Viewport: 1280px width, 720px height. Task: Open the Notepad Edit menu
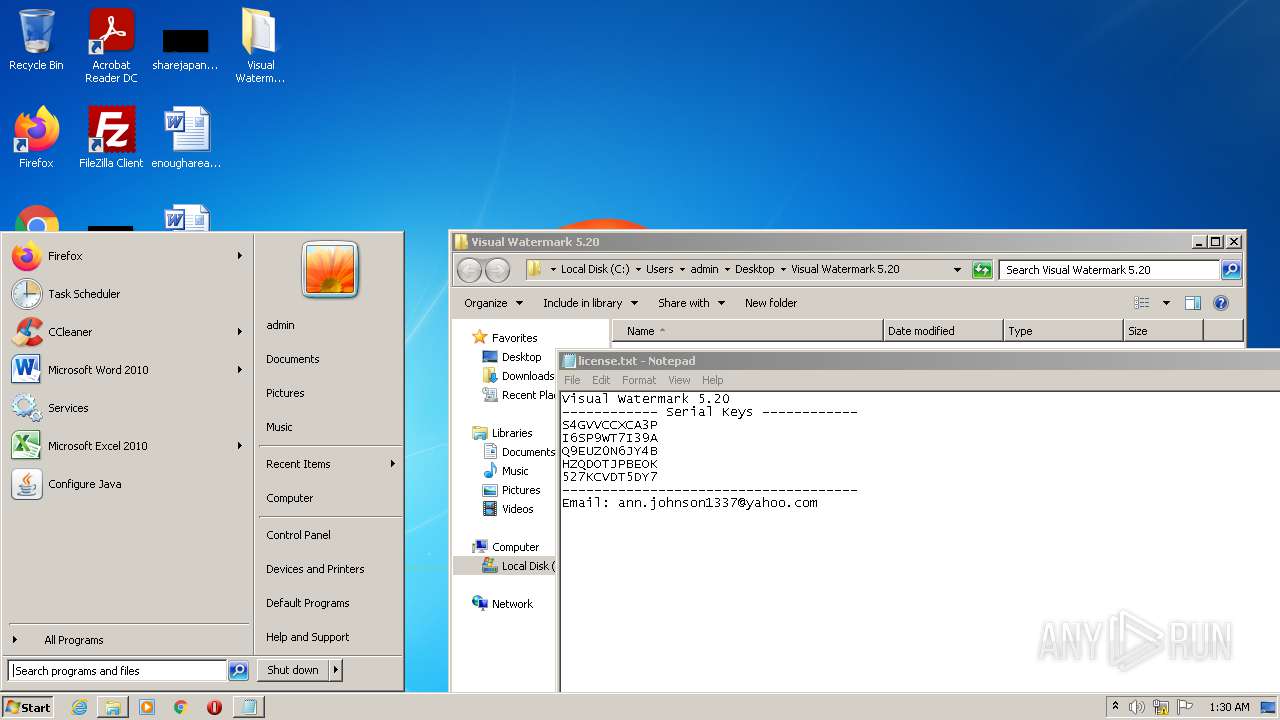[601, 380]
